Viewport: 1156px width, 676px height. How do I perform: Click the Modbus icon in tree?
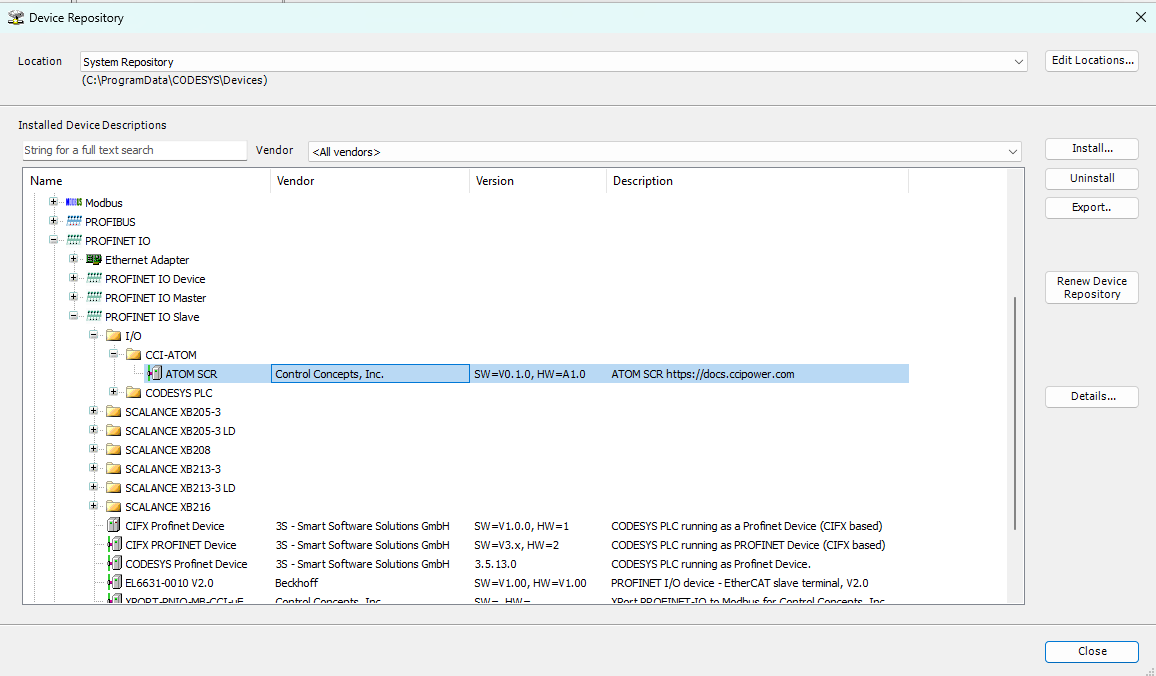coord(73,203)
